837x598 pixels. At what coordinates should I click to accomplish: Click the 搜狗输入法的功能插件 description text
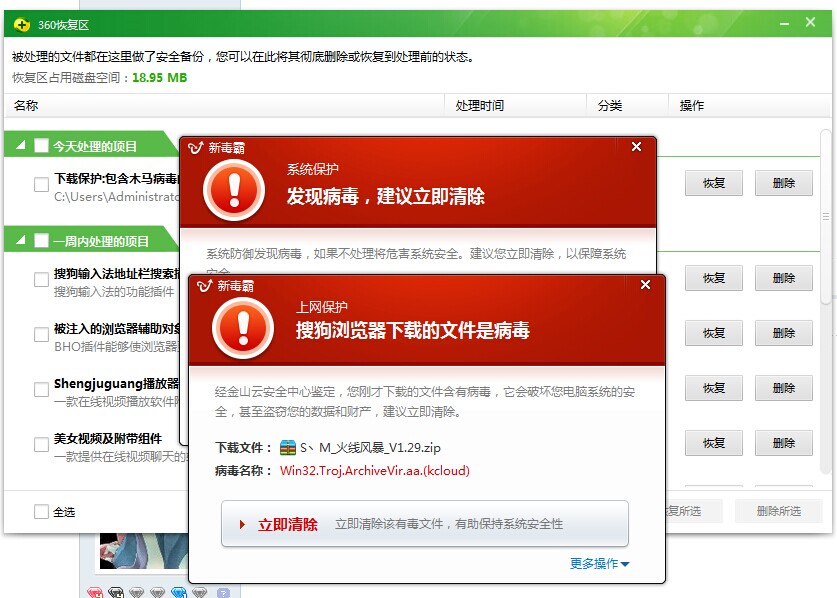114,292
